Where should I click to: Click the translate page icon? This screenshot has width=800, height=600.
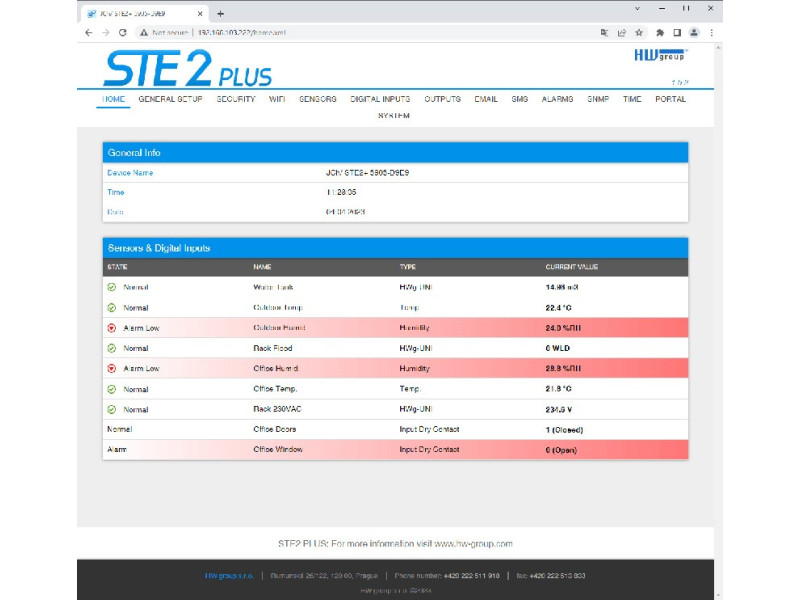pyautogui.click(x=604, y=33)
